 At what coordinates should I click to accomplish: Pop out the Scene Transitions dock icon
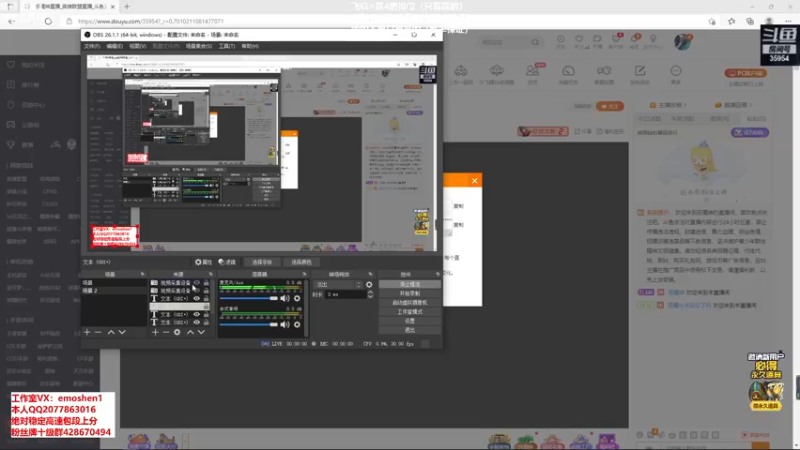(x=370, y=274)
